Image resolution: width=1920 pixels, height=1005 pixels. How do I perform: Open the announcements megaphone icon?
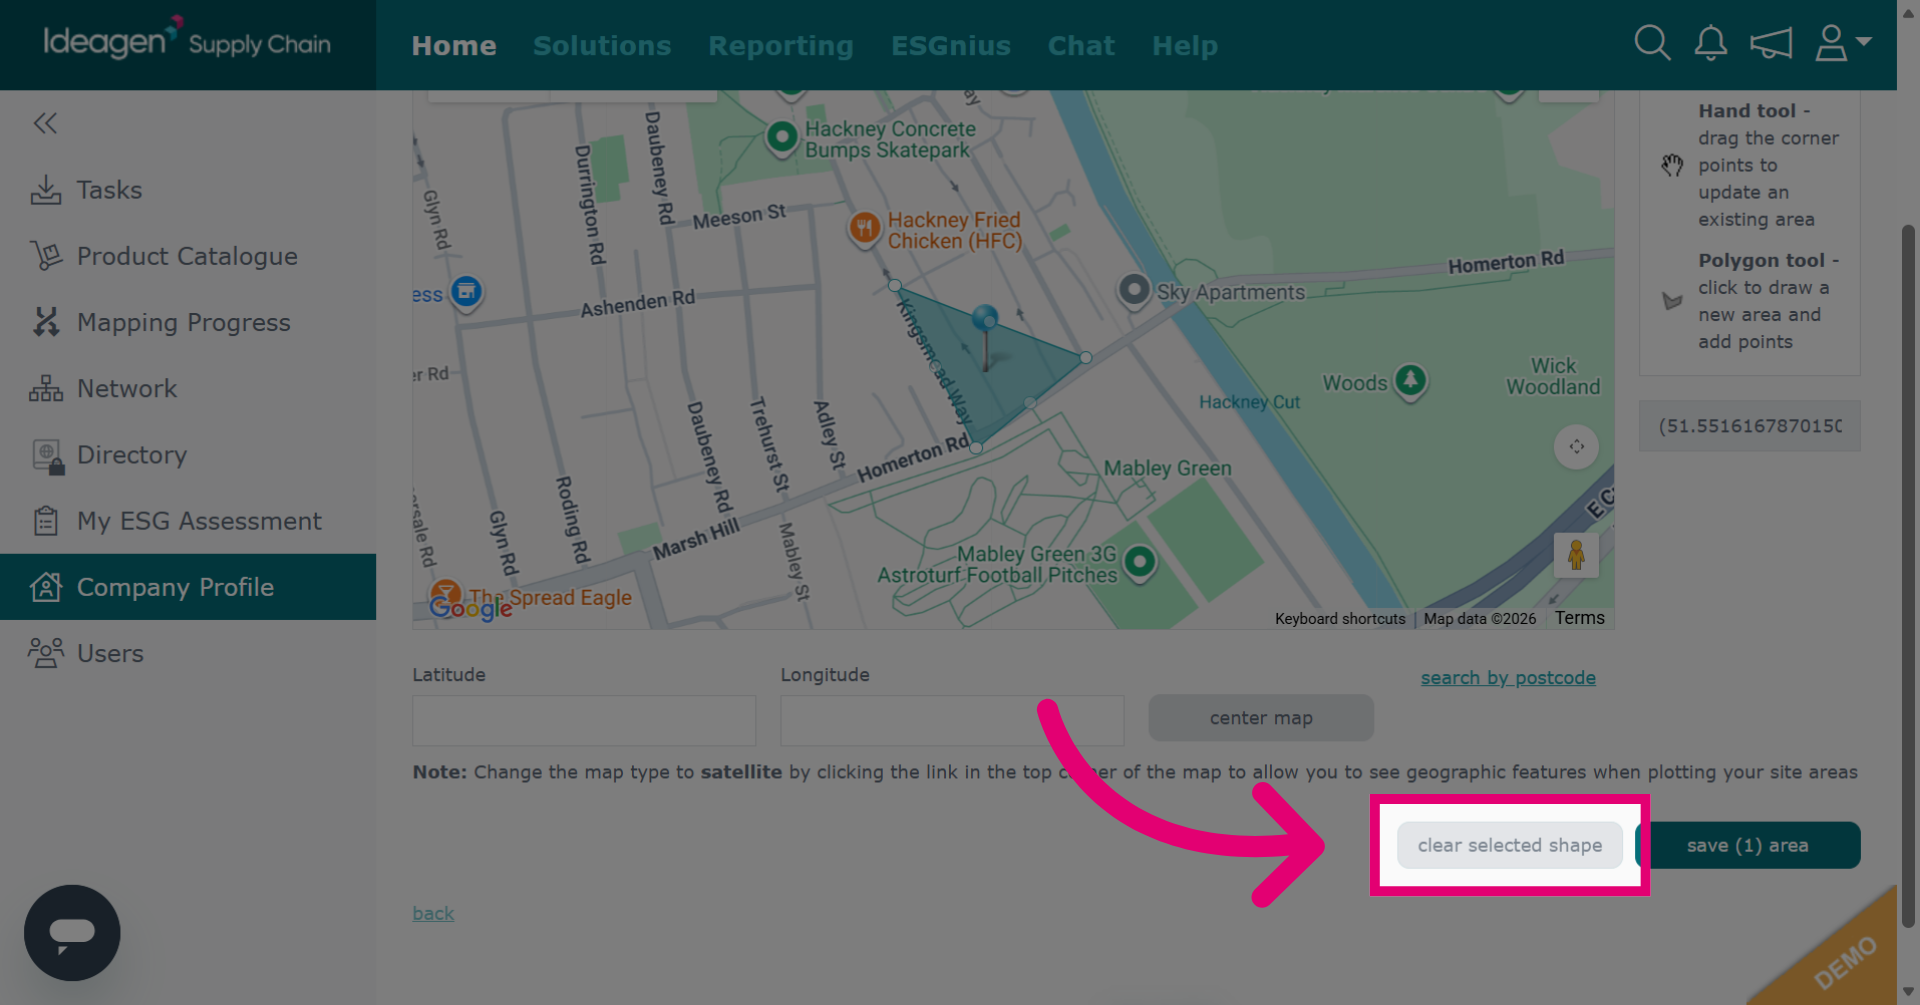click(x=1771, y=43)
